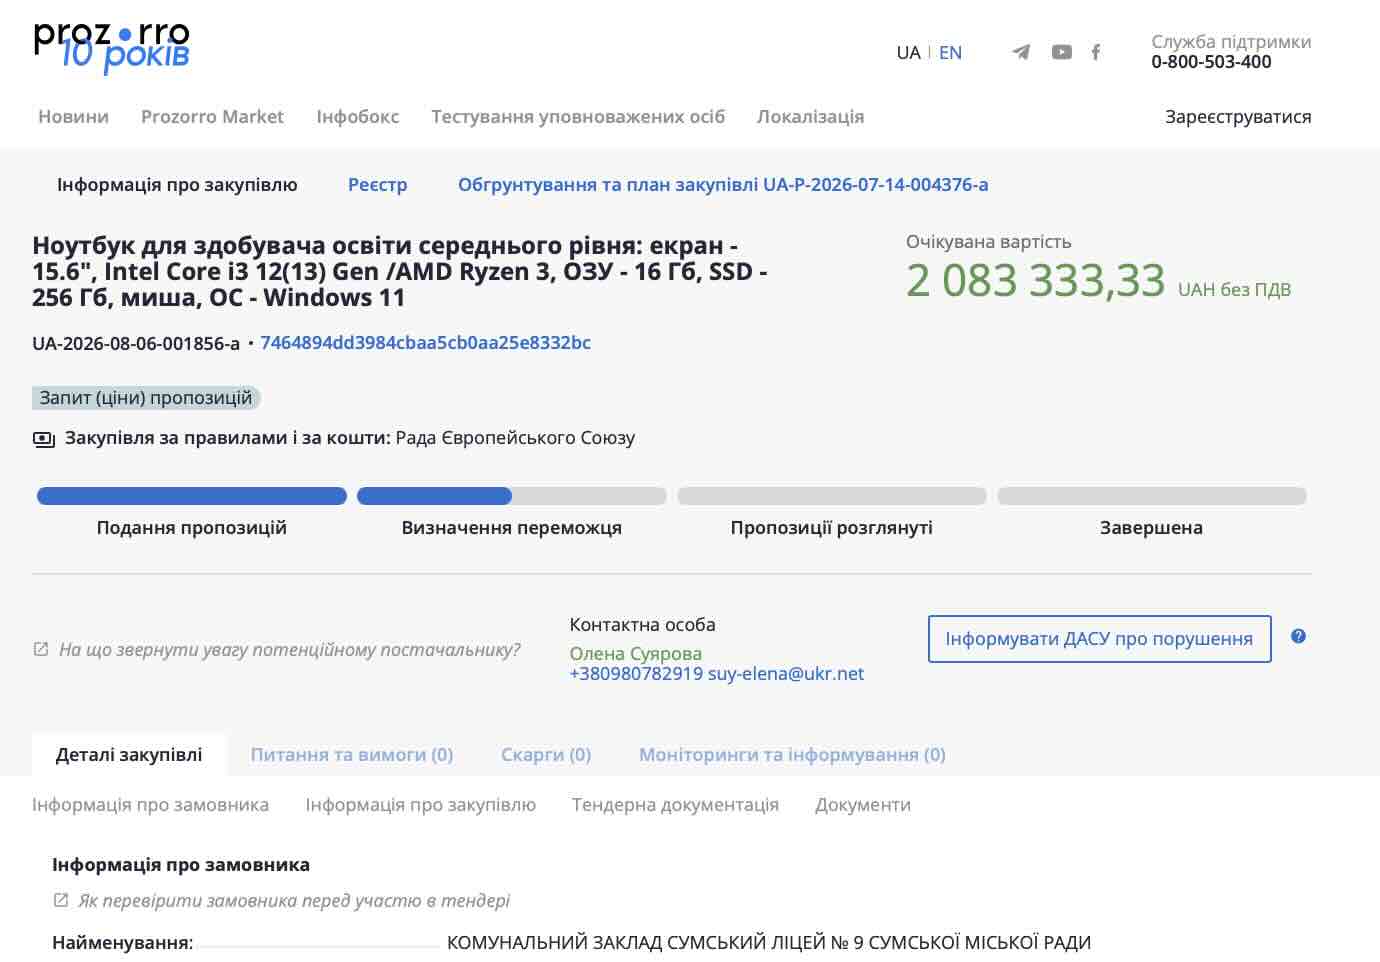Screen dimensions: 1380x962
Task: Switch to Моніторинги та інформування (0) tab
Action: pyautogui.click(x=792, y=754)
